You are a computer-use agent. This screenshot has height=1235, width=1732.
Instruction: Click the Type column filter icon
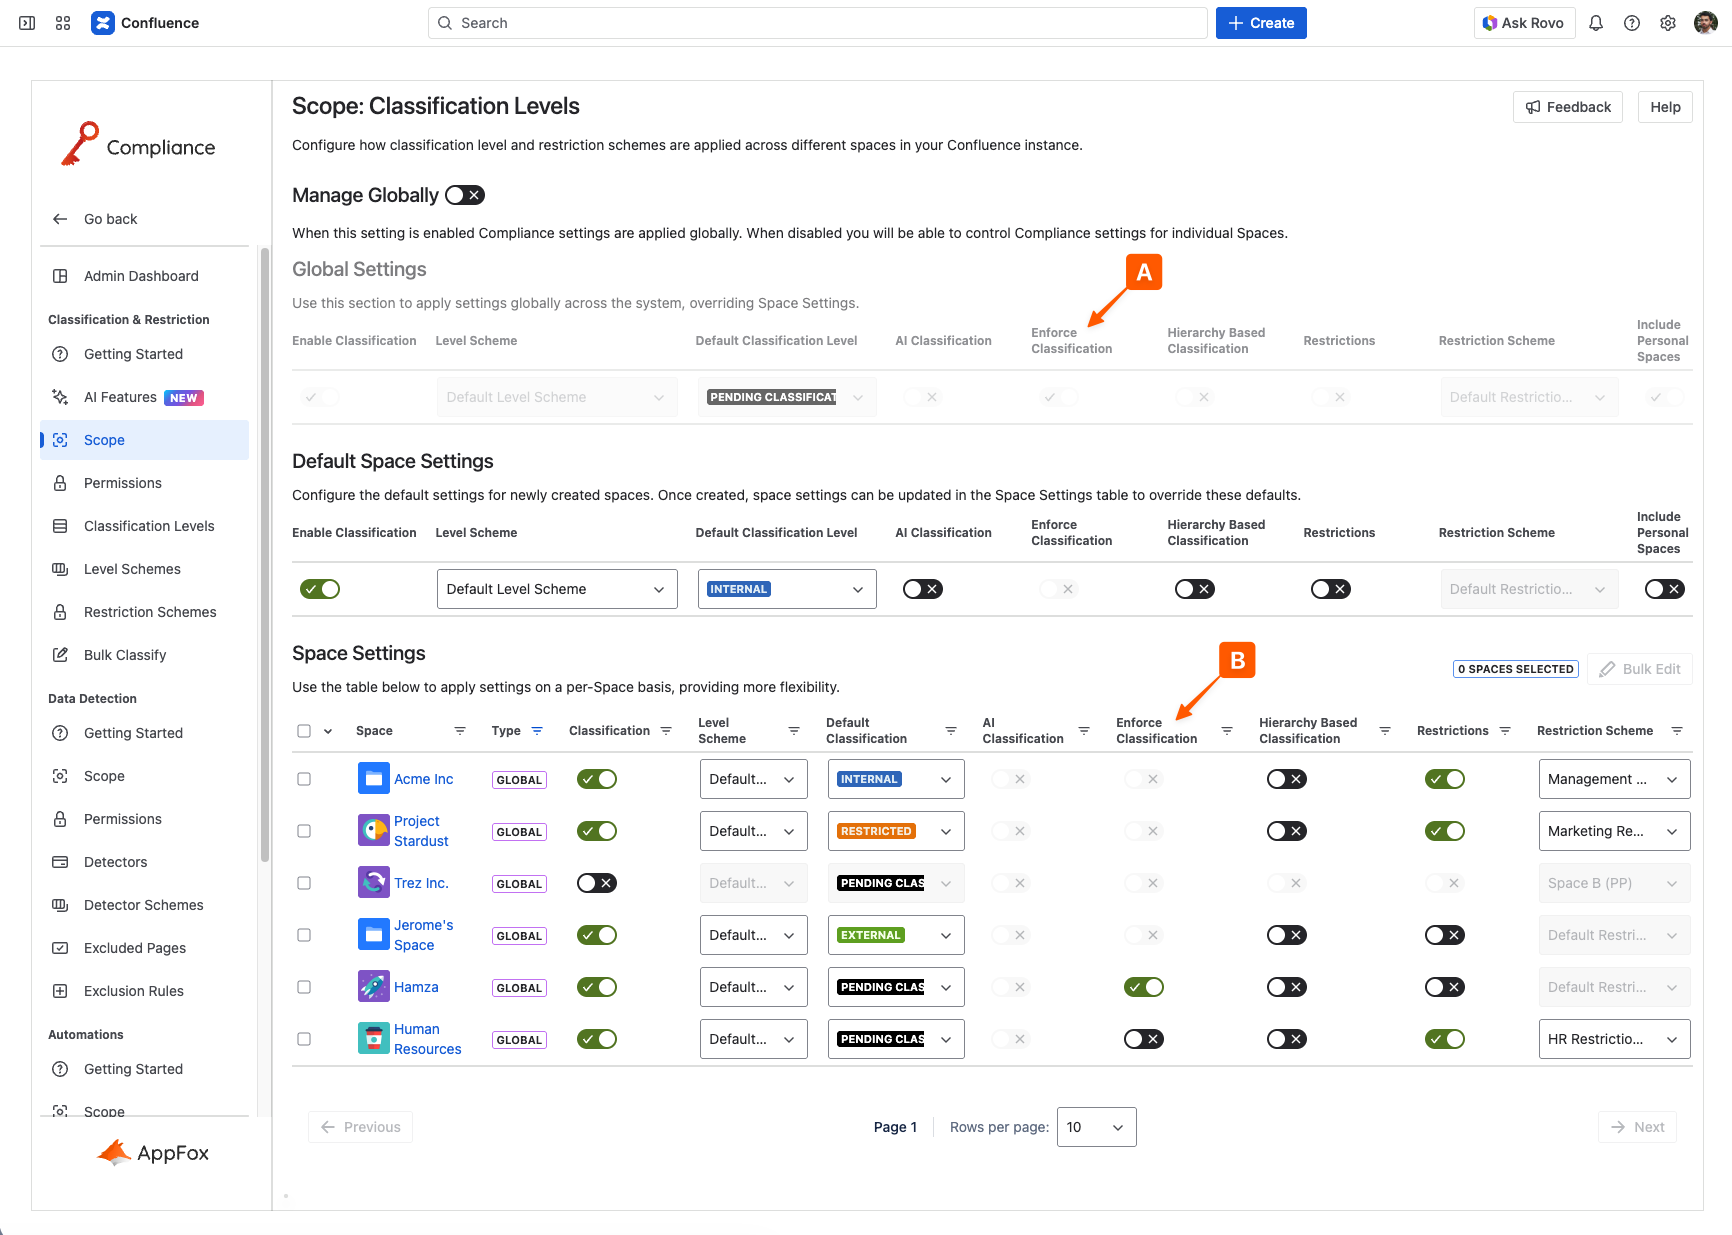537,731
